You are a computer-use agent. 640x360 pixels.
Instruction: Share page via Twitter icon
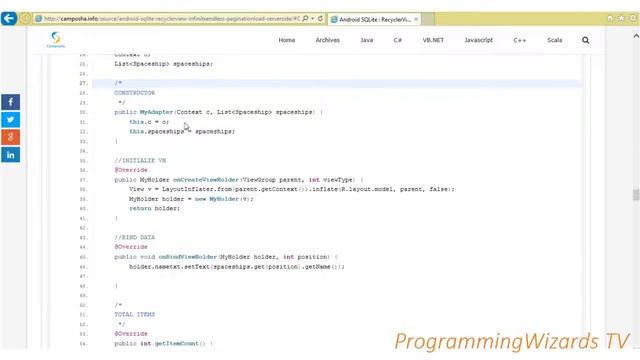(x=11, y=120)
